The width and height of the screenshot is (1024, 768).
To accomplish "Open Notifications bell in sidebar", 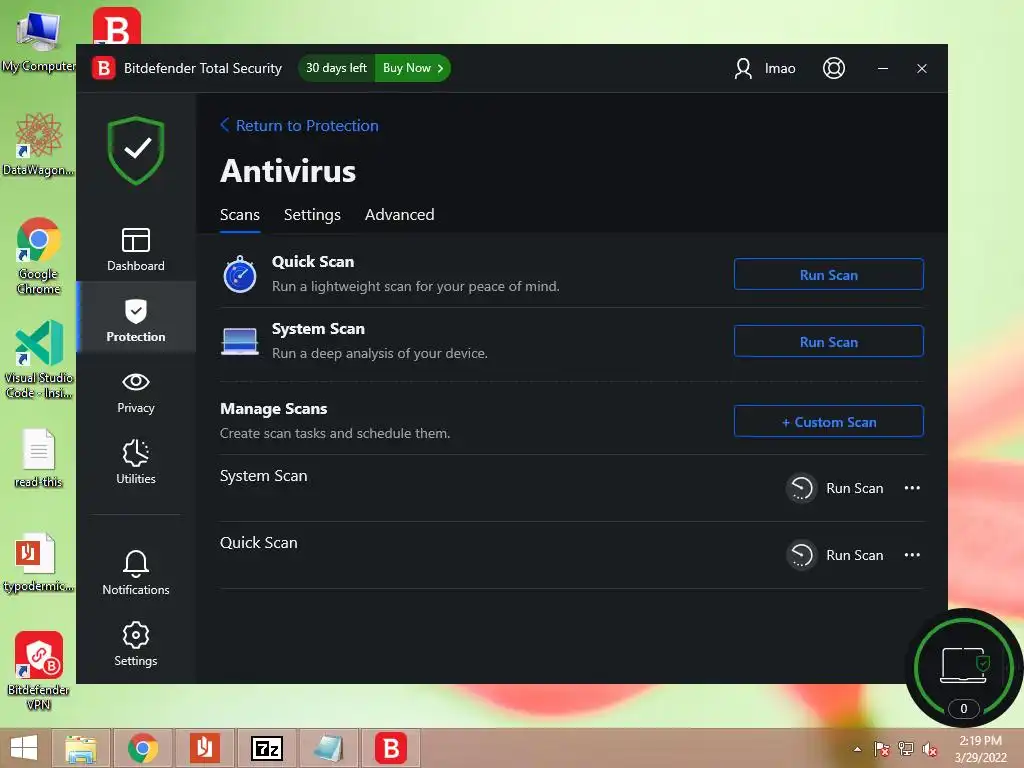I will pyautogui.click(x=136, y=573).
